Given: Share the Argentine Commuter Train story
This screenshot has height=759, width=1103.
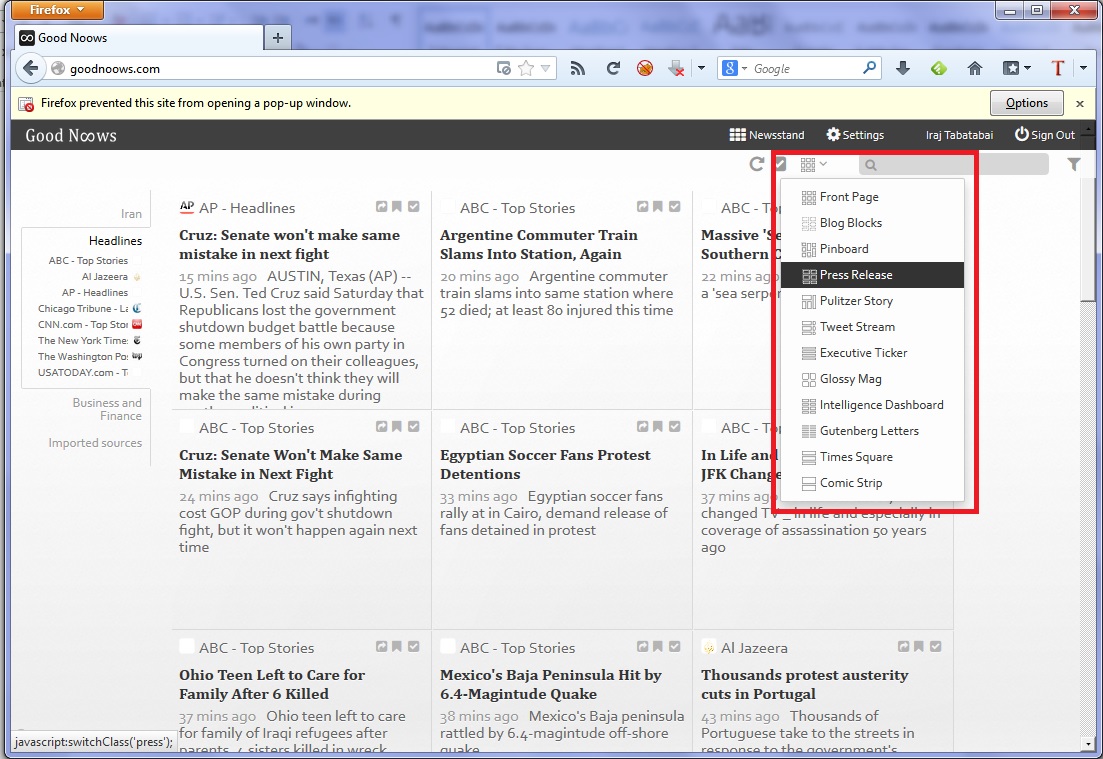Looking at the screenshot, I should click(x=642, y=207).
